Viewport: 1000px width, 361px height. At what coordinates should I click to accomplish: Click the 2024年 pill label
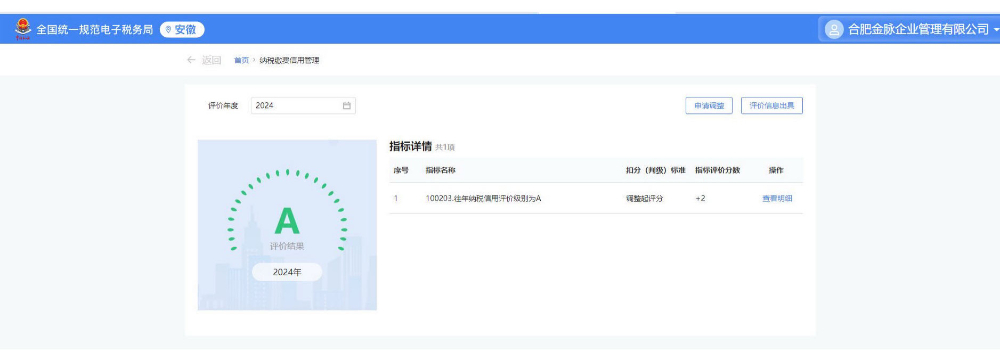pyautogui.click(x=287, y=272)
